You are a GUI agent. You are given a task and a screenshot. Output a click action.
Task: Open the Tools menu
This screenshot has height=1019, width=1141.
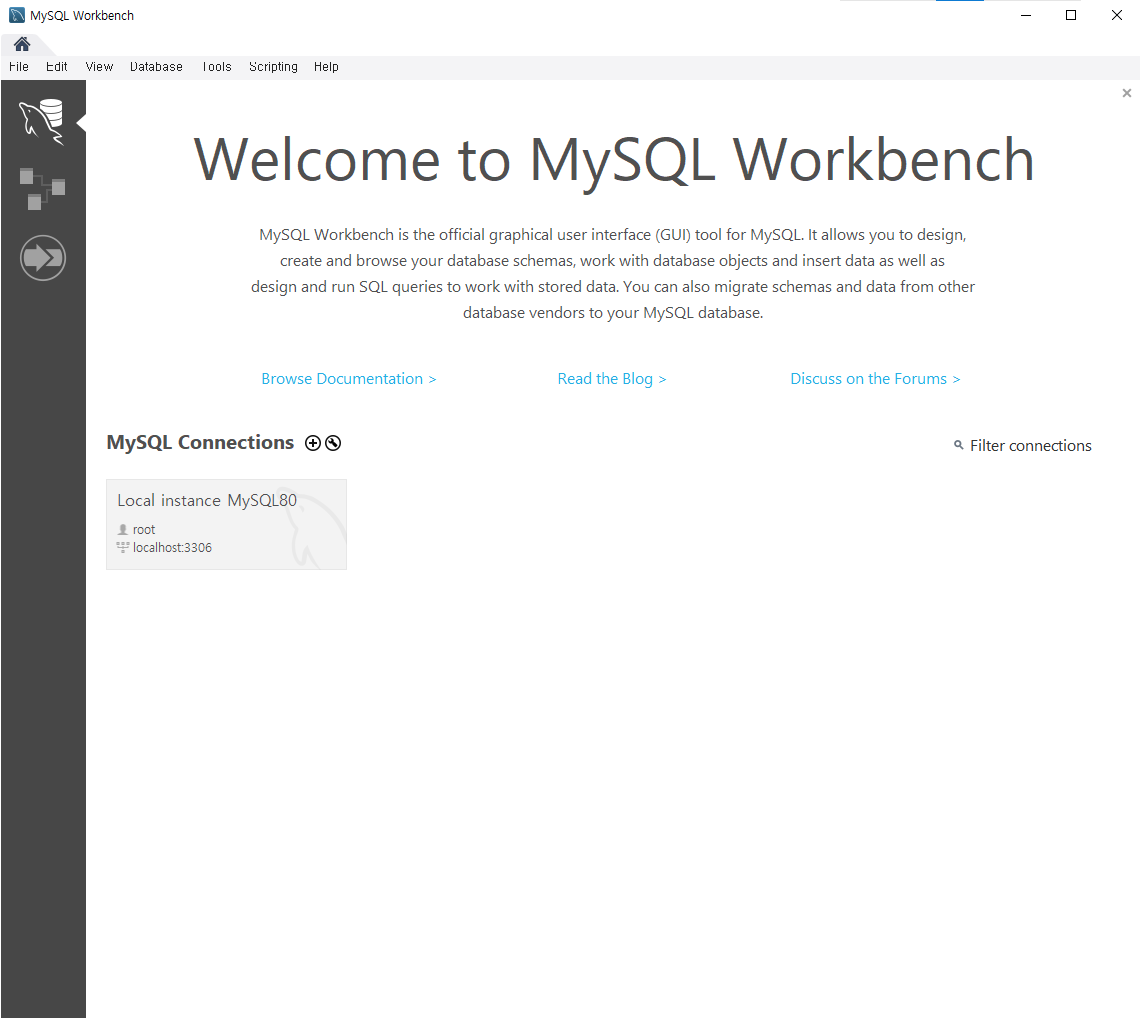point(217,67)
